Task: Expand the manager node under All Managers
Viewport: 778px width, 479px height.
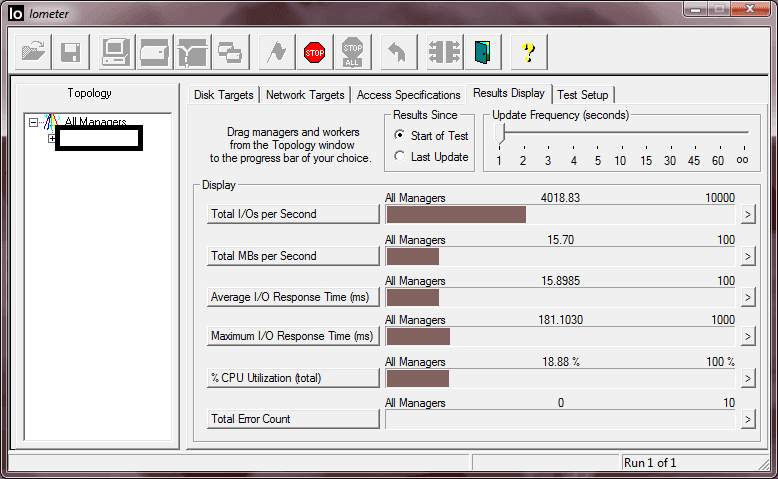Action: tap(52, 138)
